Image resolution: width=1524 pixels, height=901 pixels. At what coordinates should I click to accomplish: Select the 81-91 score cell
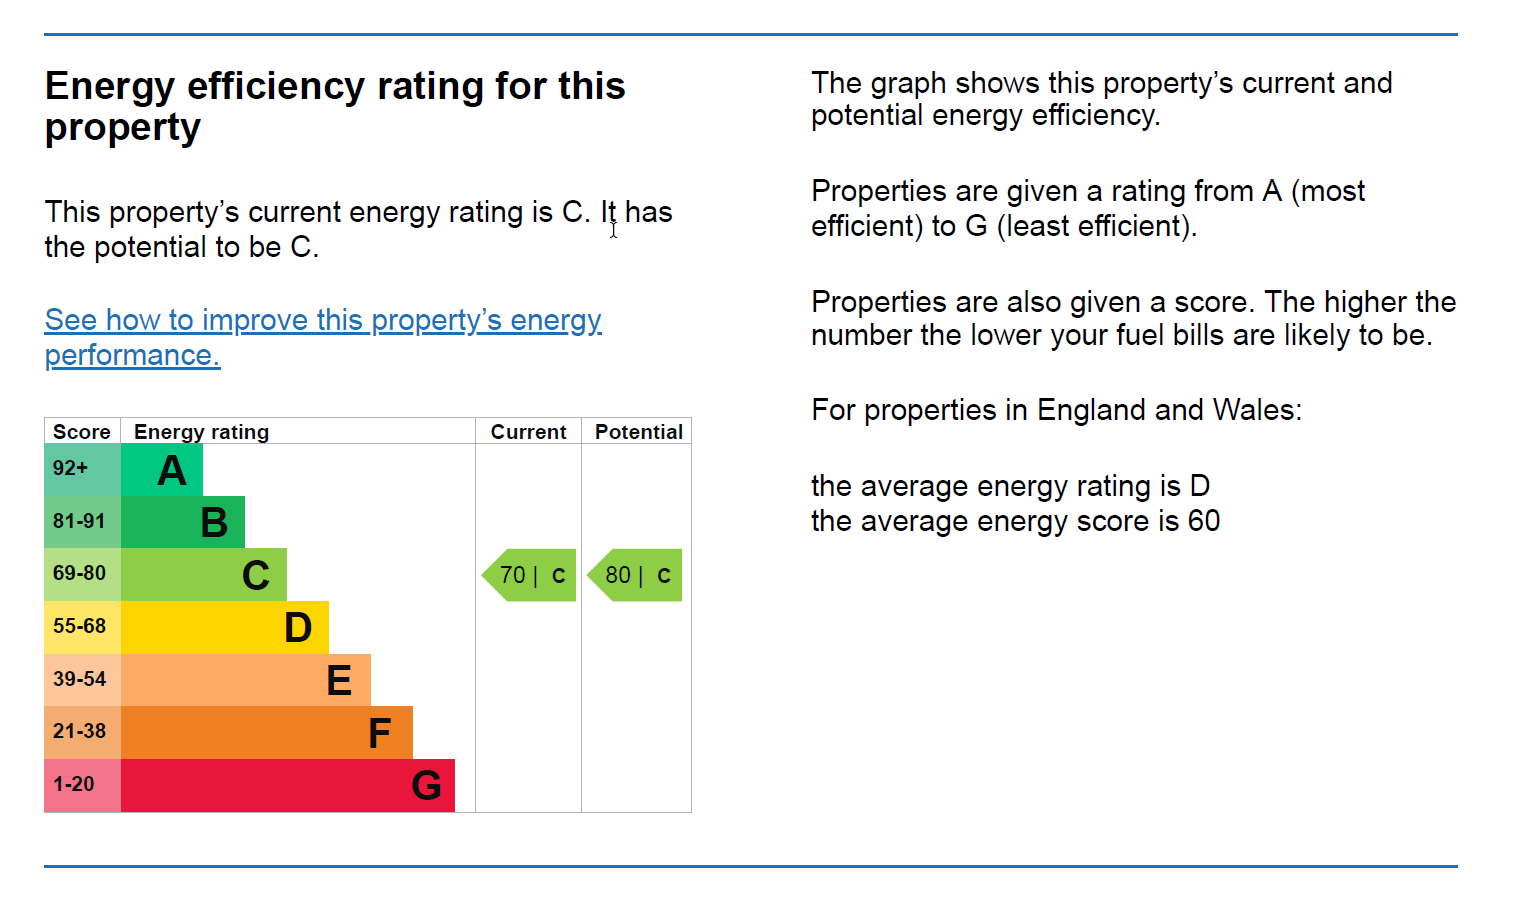pyautogui.click(x=83, y=522)
